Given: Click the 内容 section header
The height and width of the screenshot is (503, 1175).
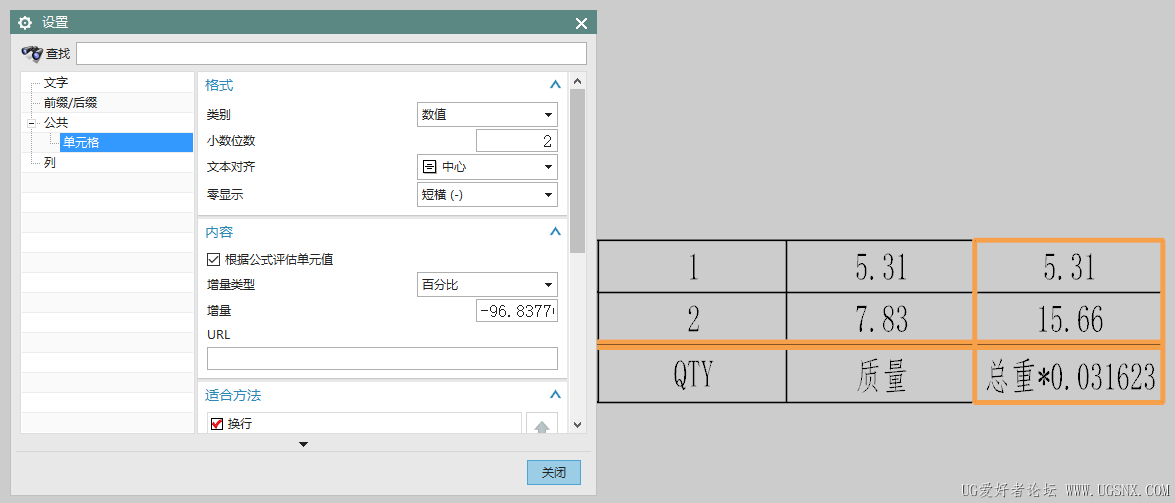Looking at the screenshot, I should pos(220,232).
